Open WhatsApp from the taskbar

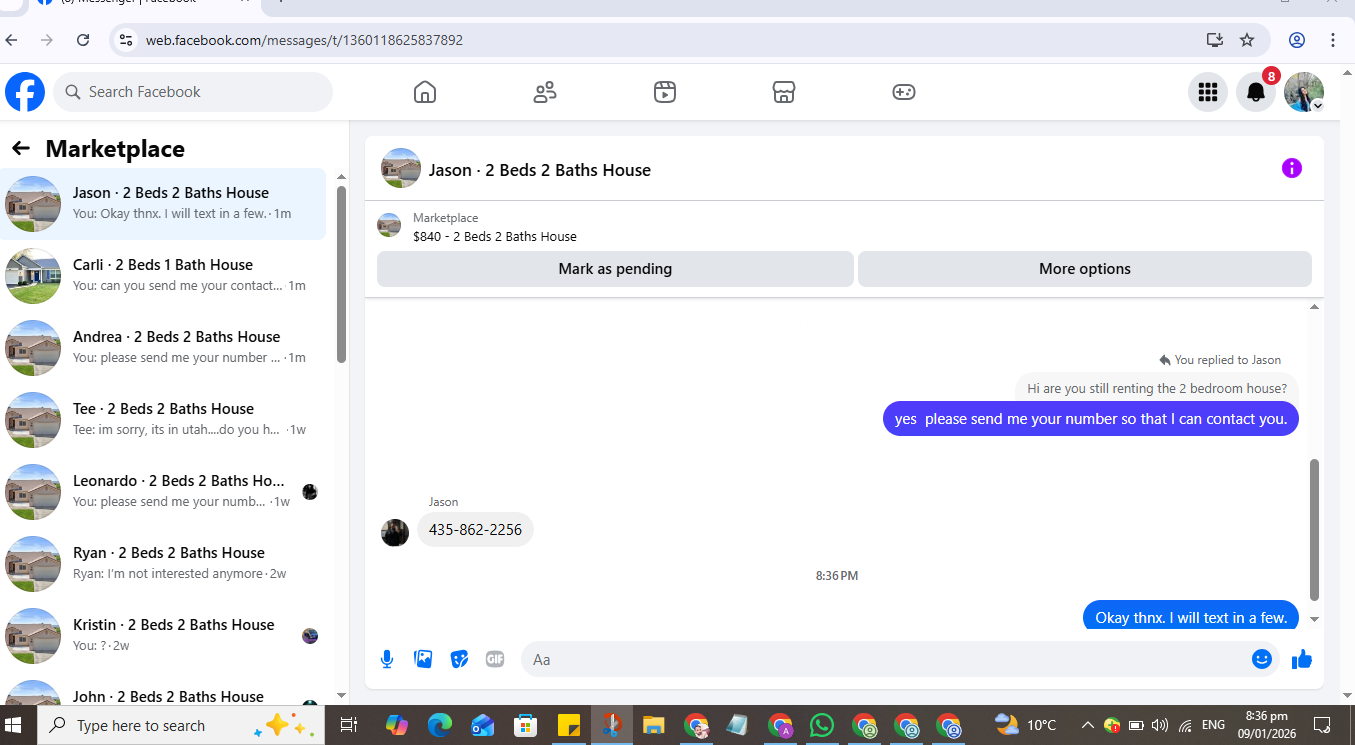[x=822, y=725]
